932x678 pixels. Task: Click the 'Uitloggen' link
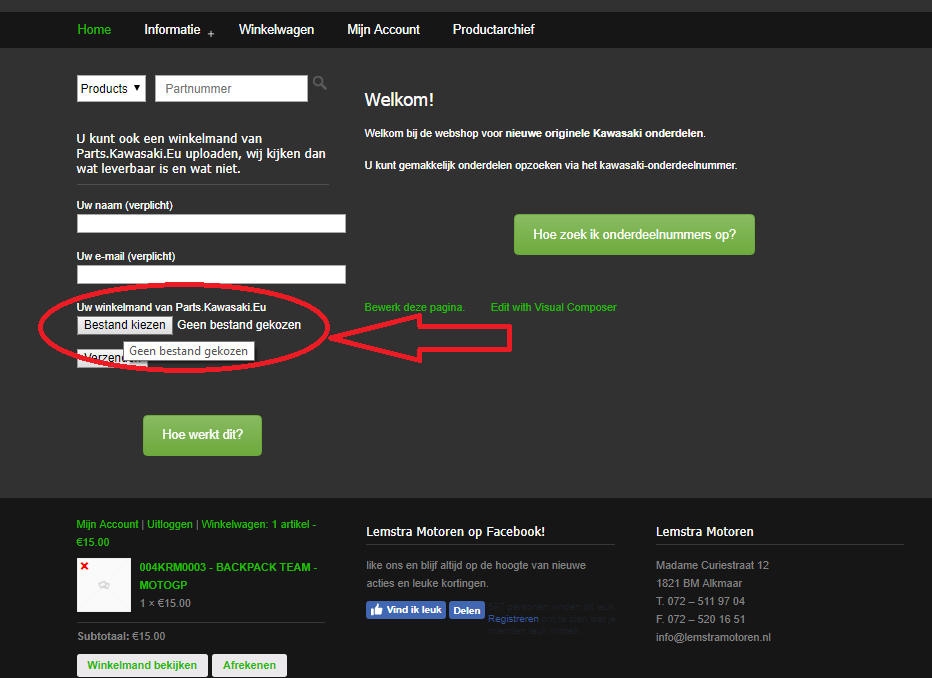tap(170, 524)
